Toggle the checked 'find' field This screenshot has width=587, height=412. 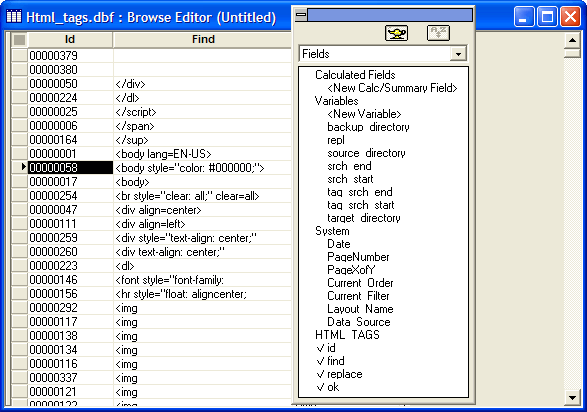tap(330, 361)
